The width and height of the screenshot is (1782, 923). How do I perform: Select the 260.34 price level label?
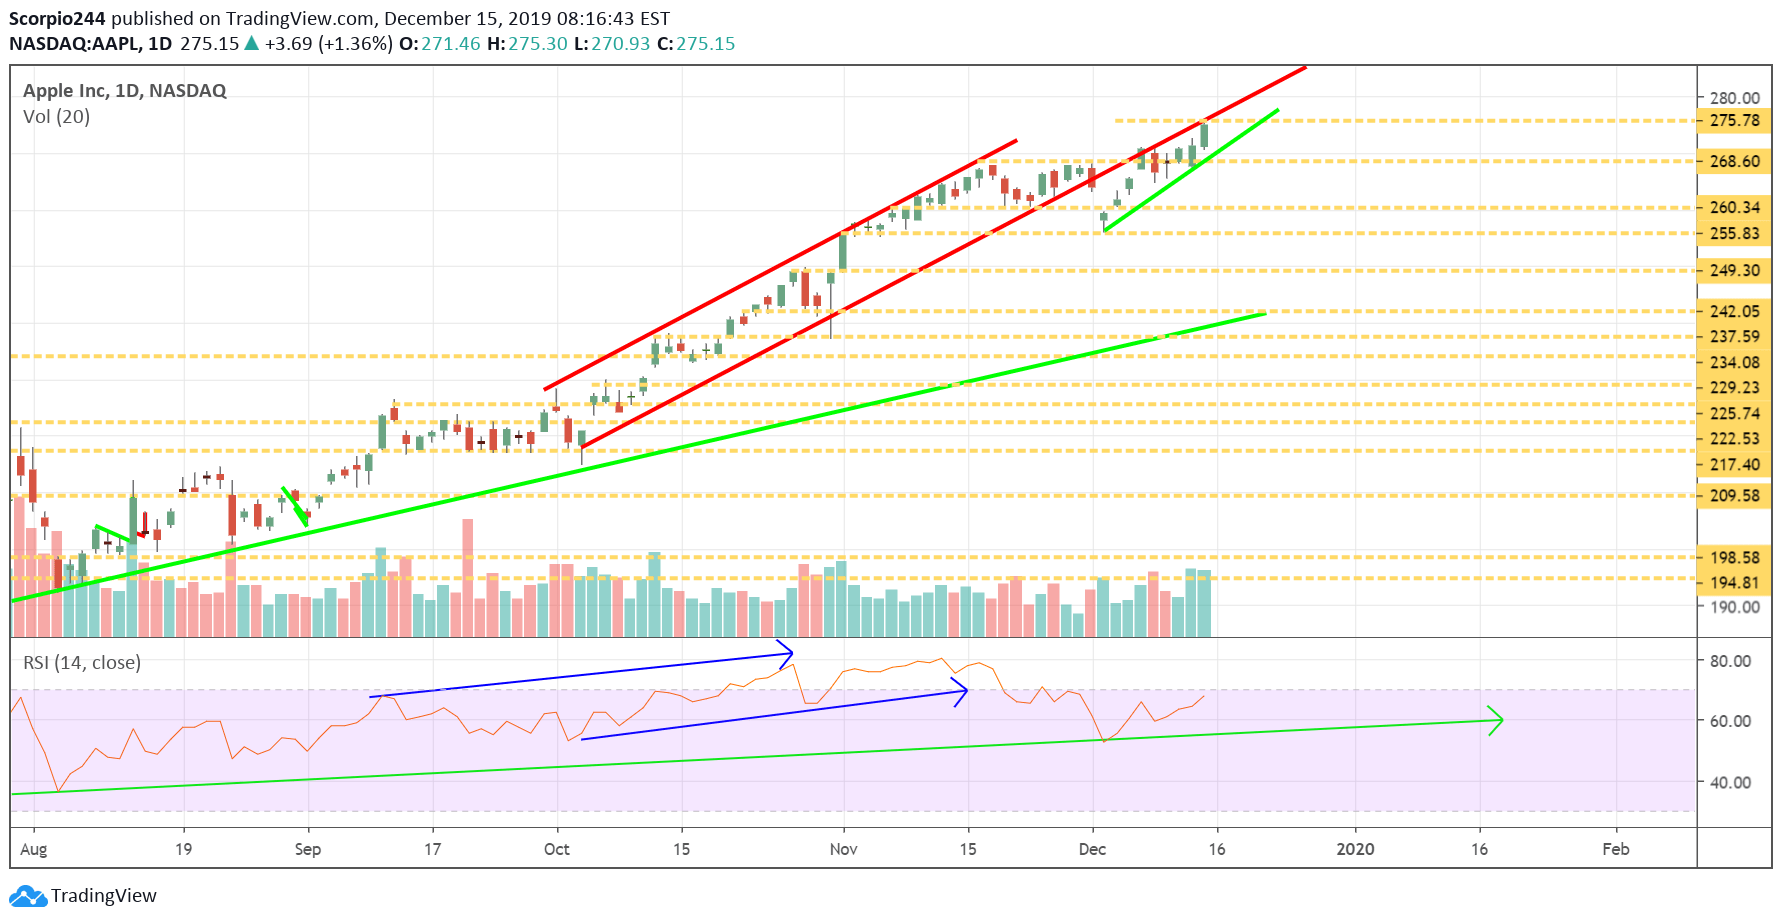[1734, 208]
